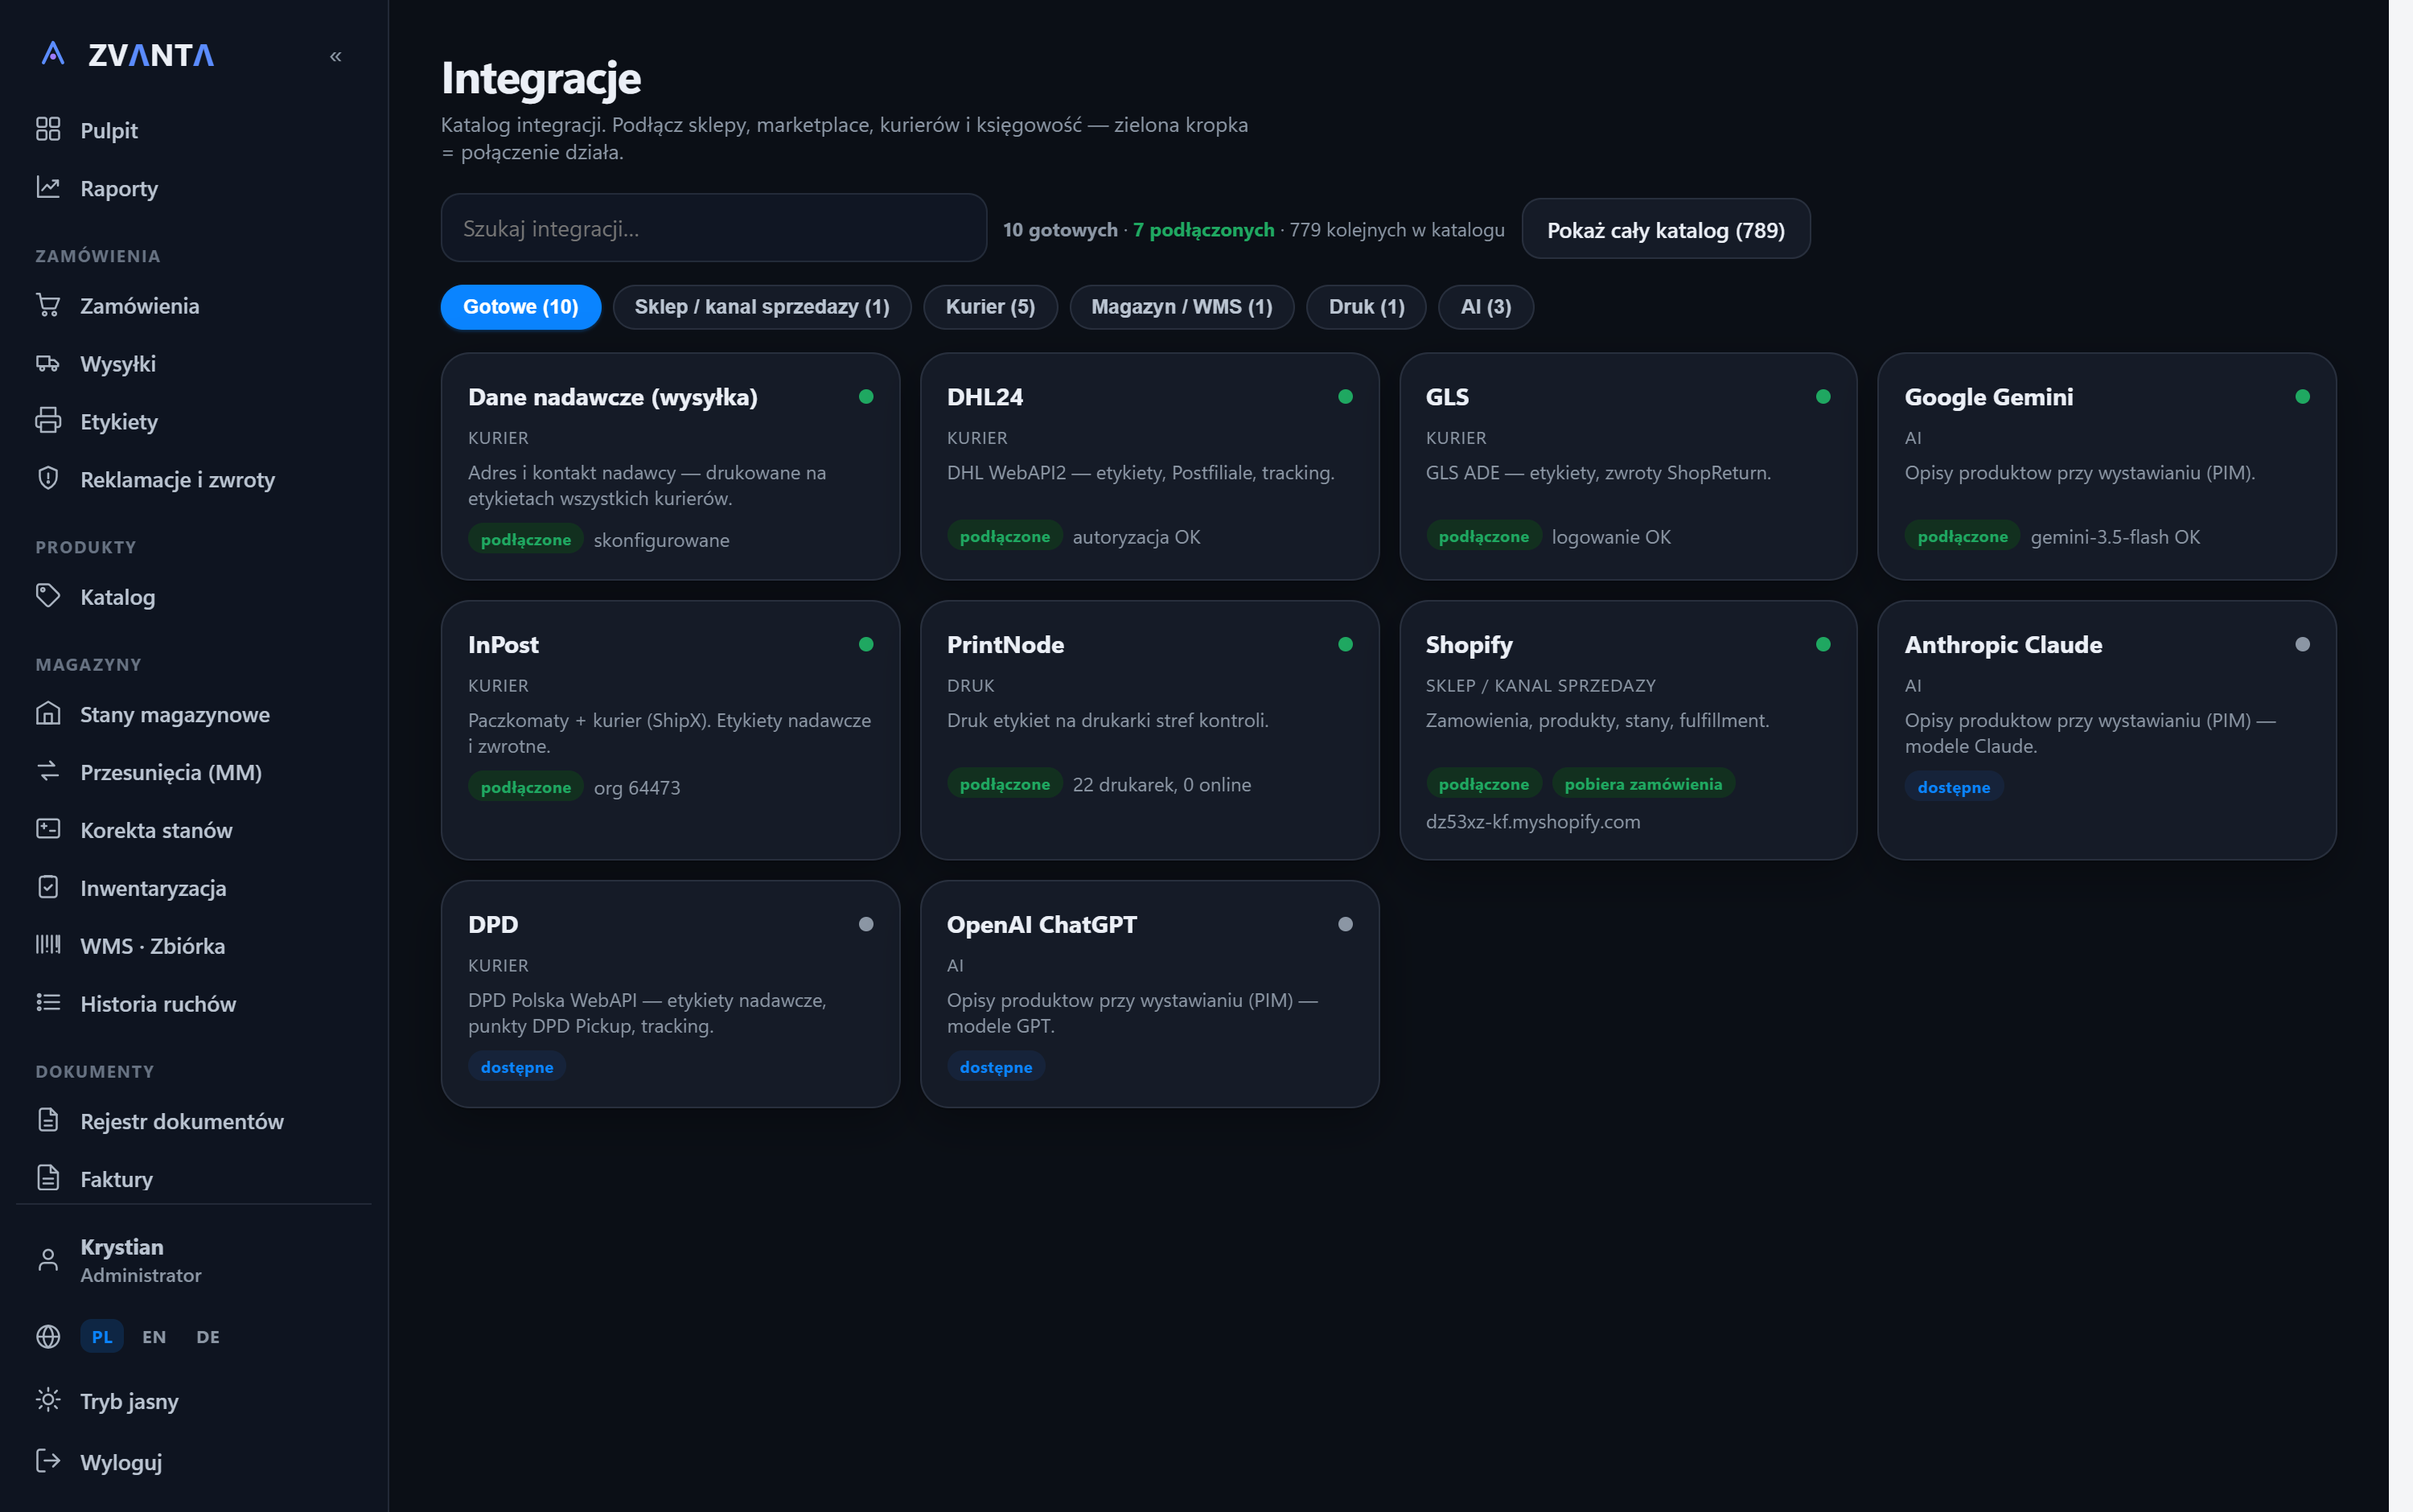Focus the Szukaj integracji search field
The height and width of the screenshot is (1512, 2413).
714,228
